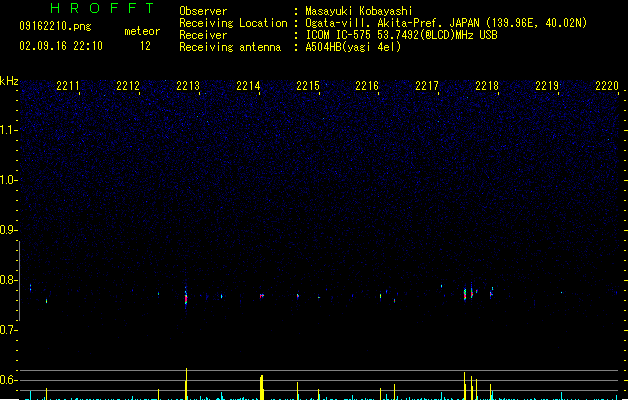Image resolution: width=629 pixels, height=400 pixels.
Task: Click the 2212 time marker
Action: tap(128, 86)
